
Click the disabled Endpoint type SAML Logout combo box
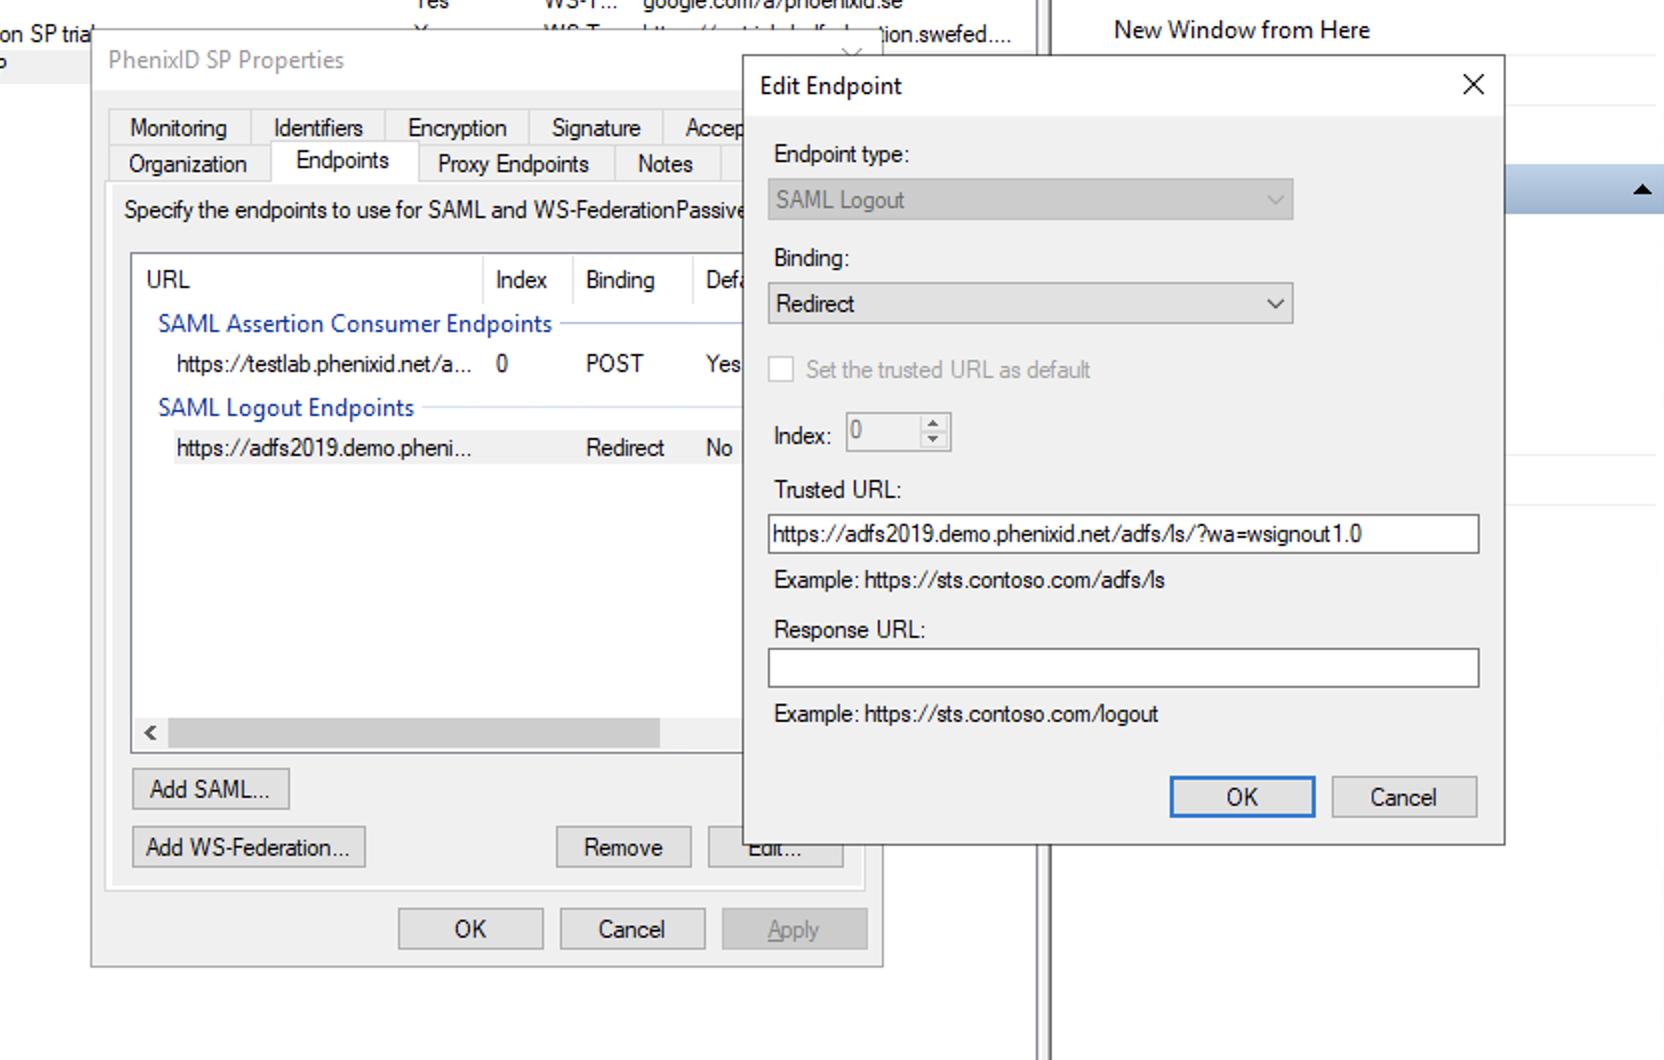click(1030, 200)
